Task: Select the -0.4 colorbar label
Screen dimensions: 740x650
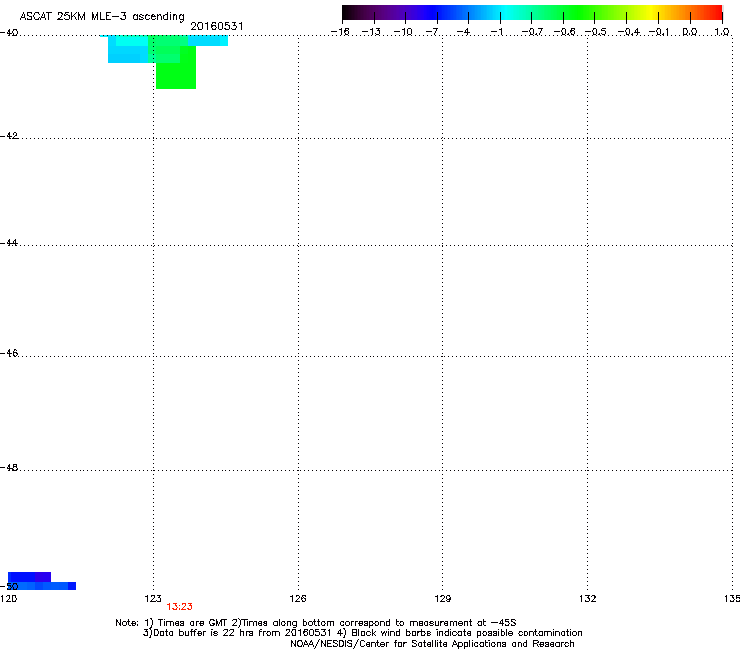Action: (629, 32)
